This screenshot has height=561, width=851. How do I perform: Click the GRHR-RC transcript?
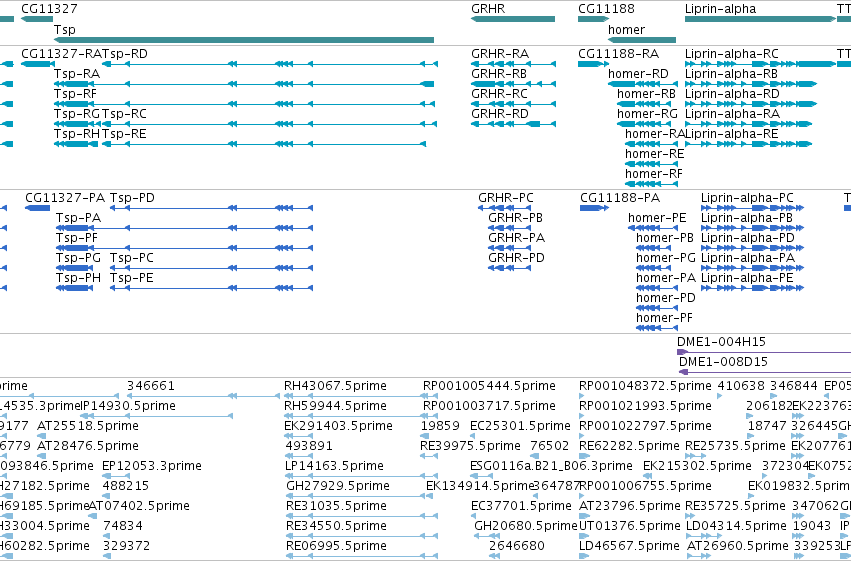[513, 104]
